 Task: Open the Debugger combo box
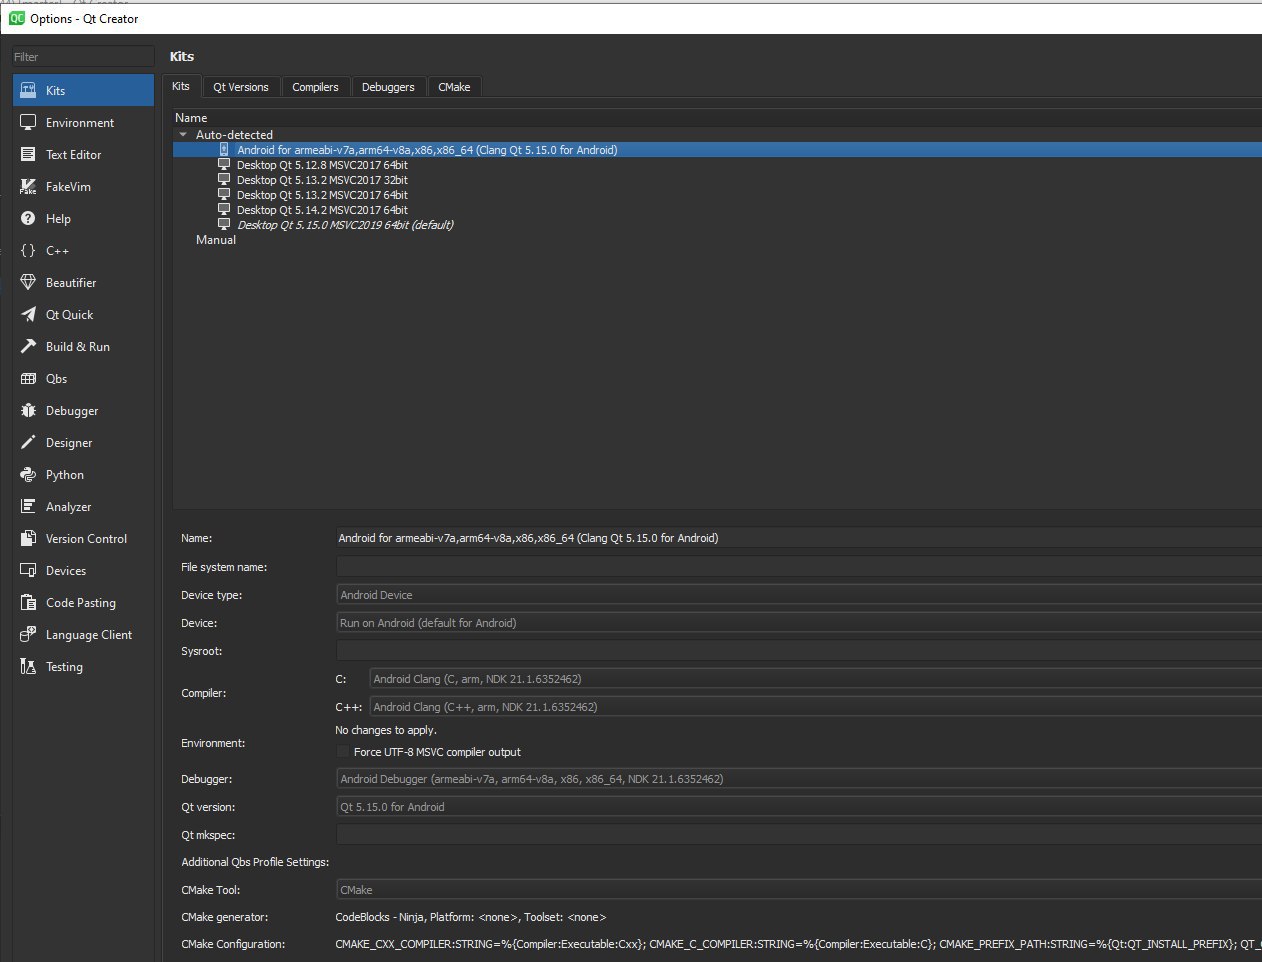point(799,779)
